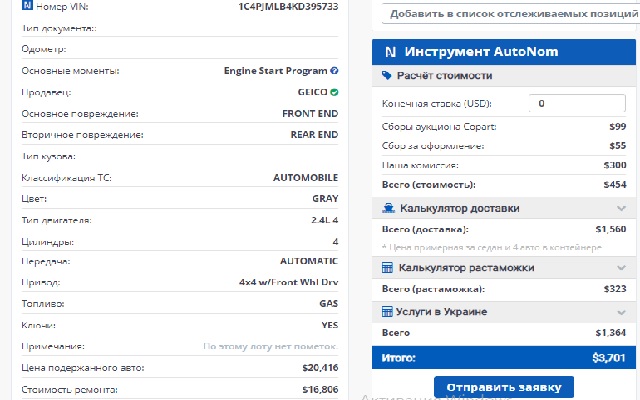The height and width of the screenshot is (400, 640).
Task: Select the VIN number 1C4PJMLB4KD395733
Action: [x=288, y=7]
